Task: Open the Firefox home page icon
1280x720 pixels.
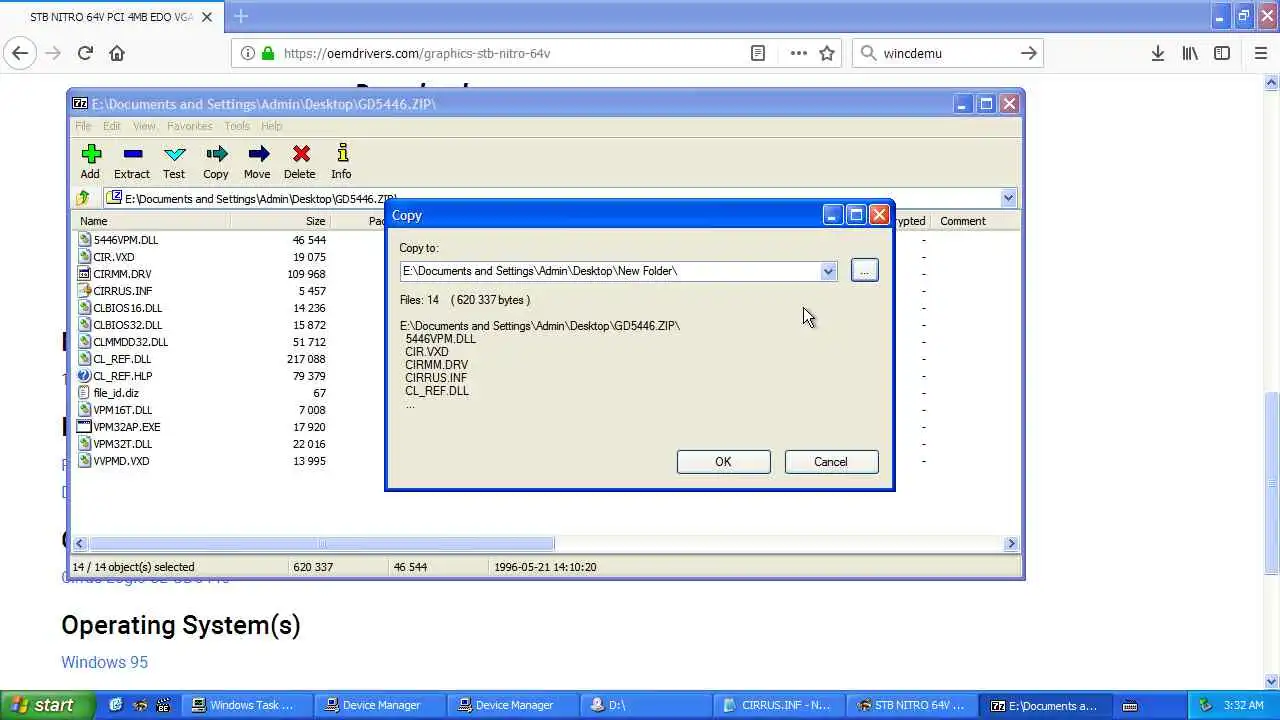Action: point(117,53)
